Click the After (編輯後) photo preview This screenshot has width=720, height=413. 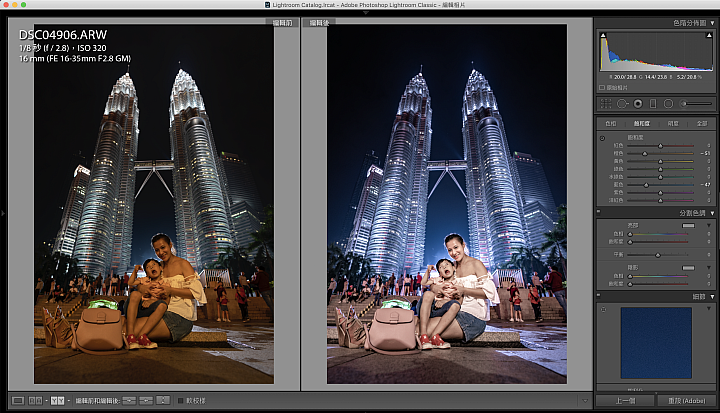447,204
